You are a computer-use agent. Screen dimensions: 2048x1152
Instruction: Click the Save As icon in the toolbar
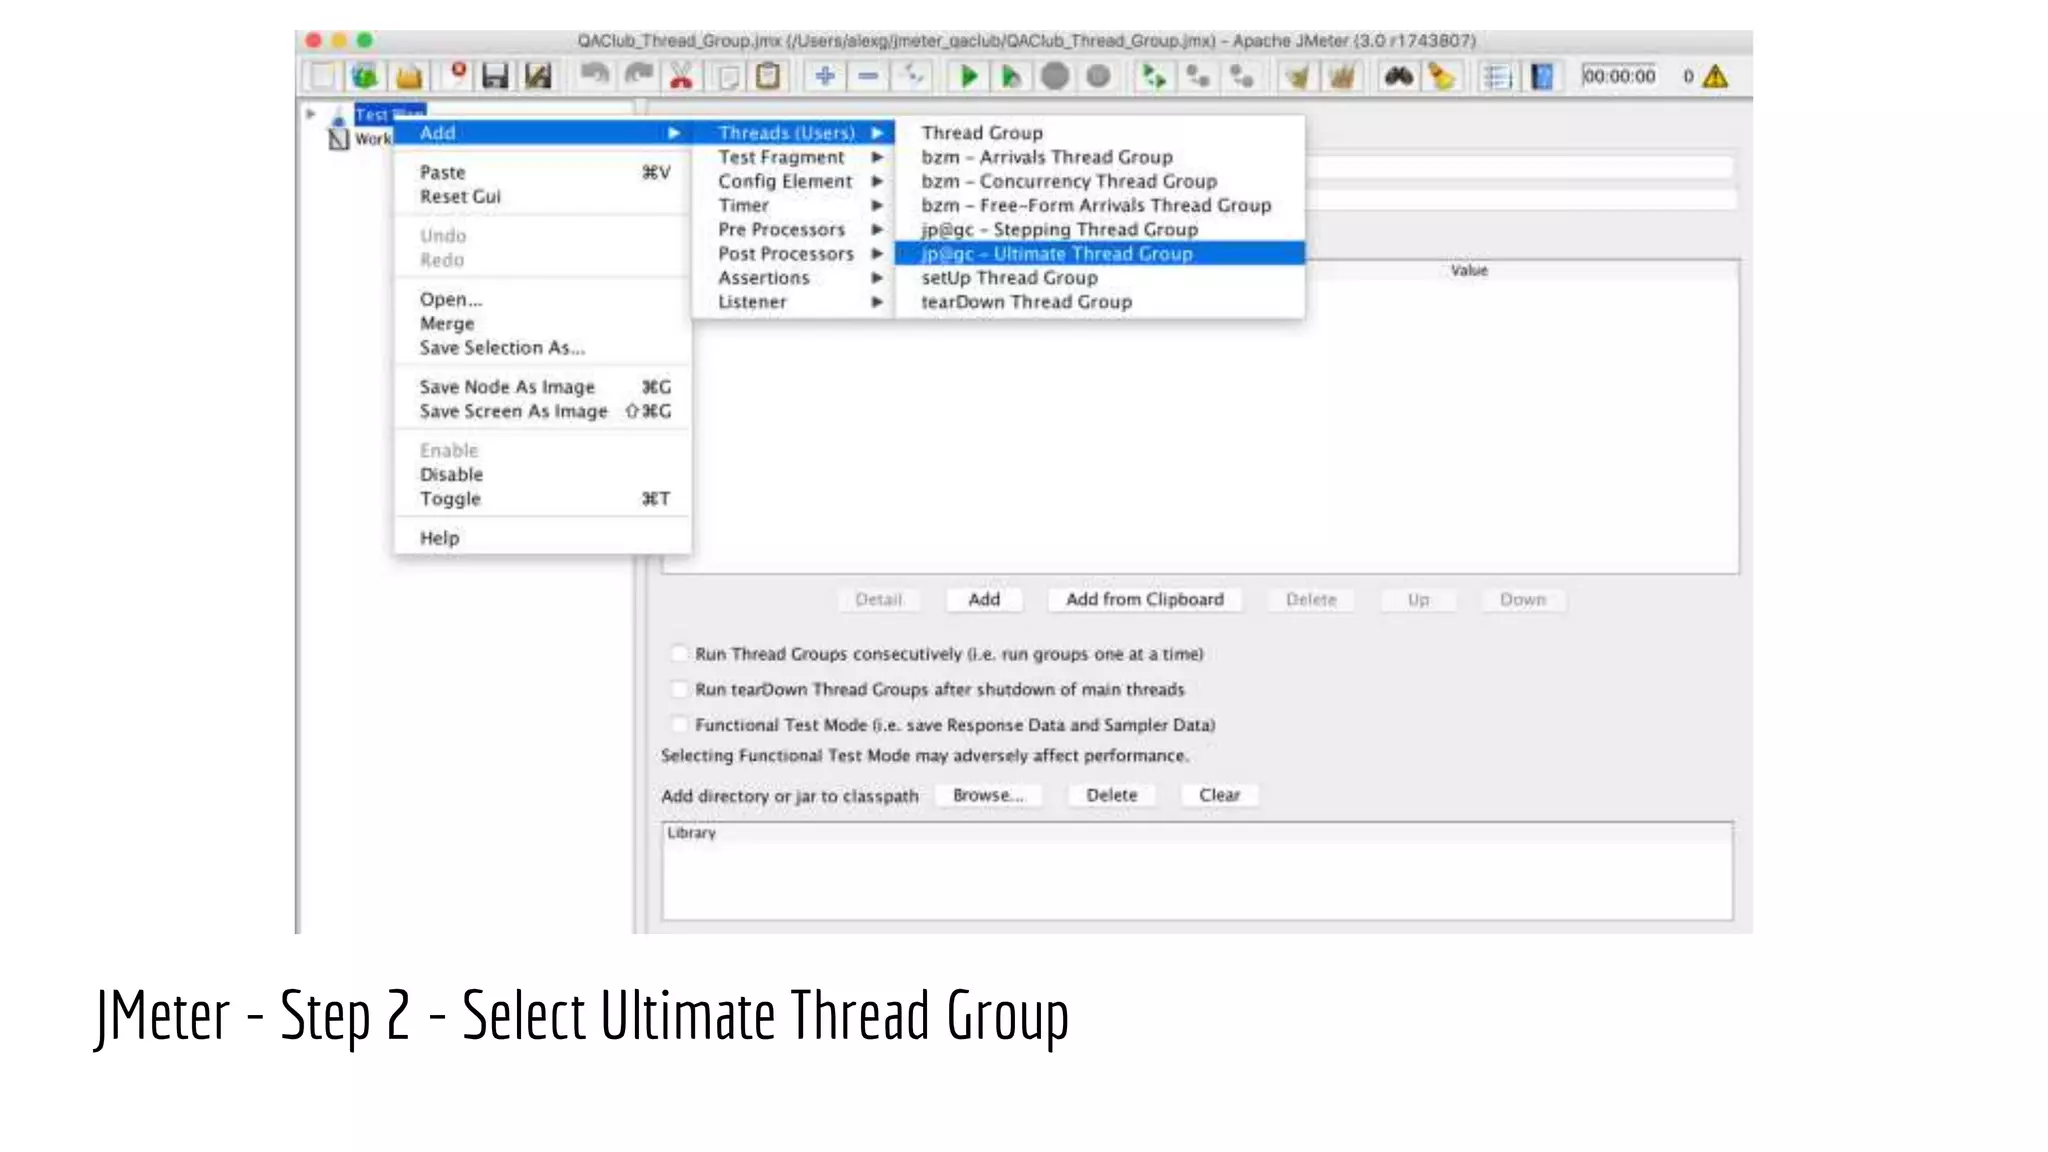pos(539,76)
